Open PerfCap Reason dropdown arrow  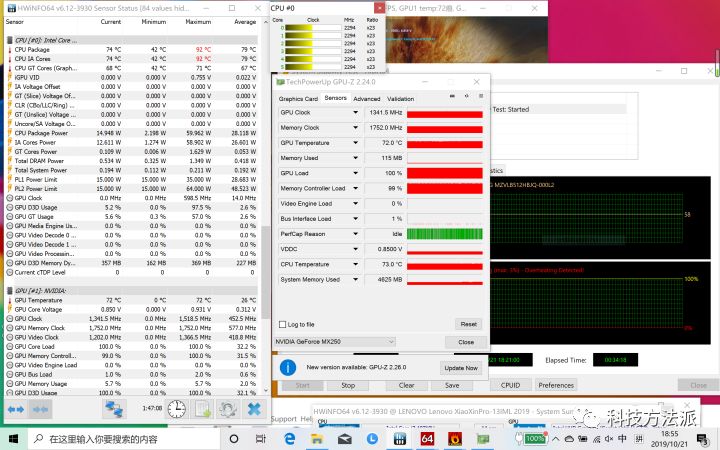click(x=355, y=234)
